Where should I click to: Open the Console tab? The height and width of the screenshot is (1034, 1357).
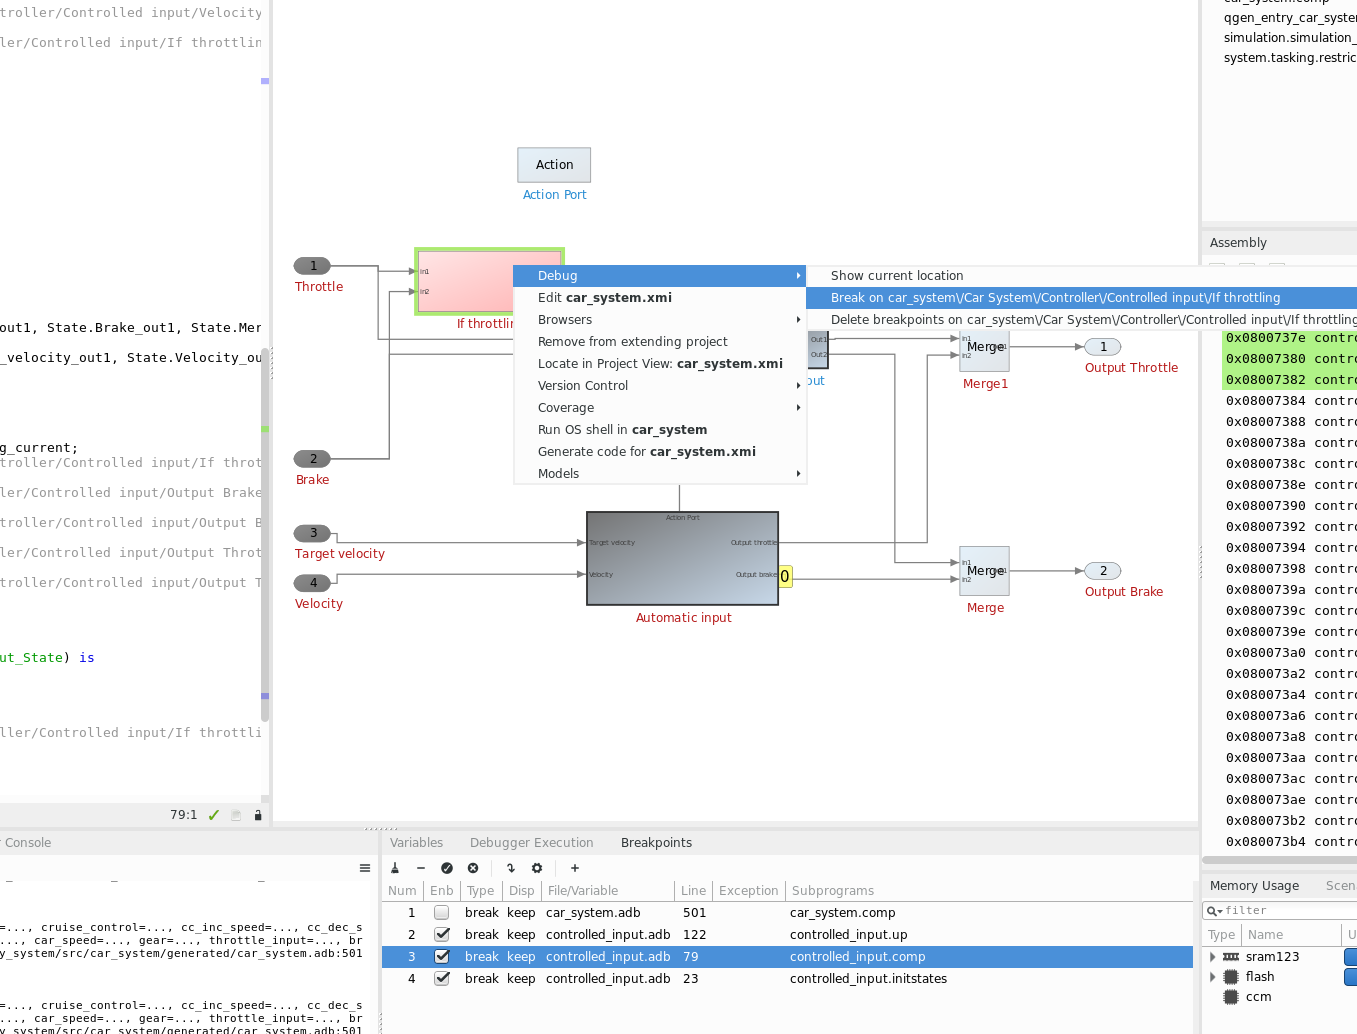(27, 843)
